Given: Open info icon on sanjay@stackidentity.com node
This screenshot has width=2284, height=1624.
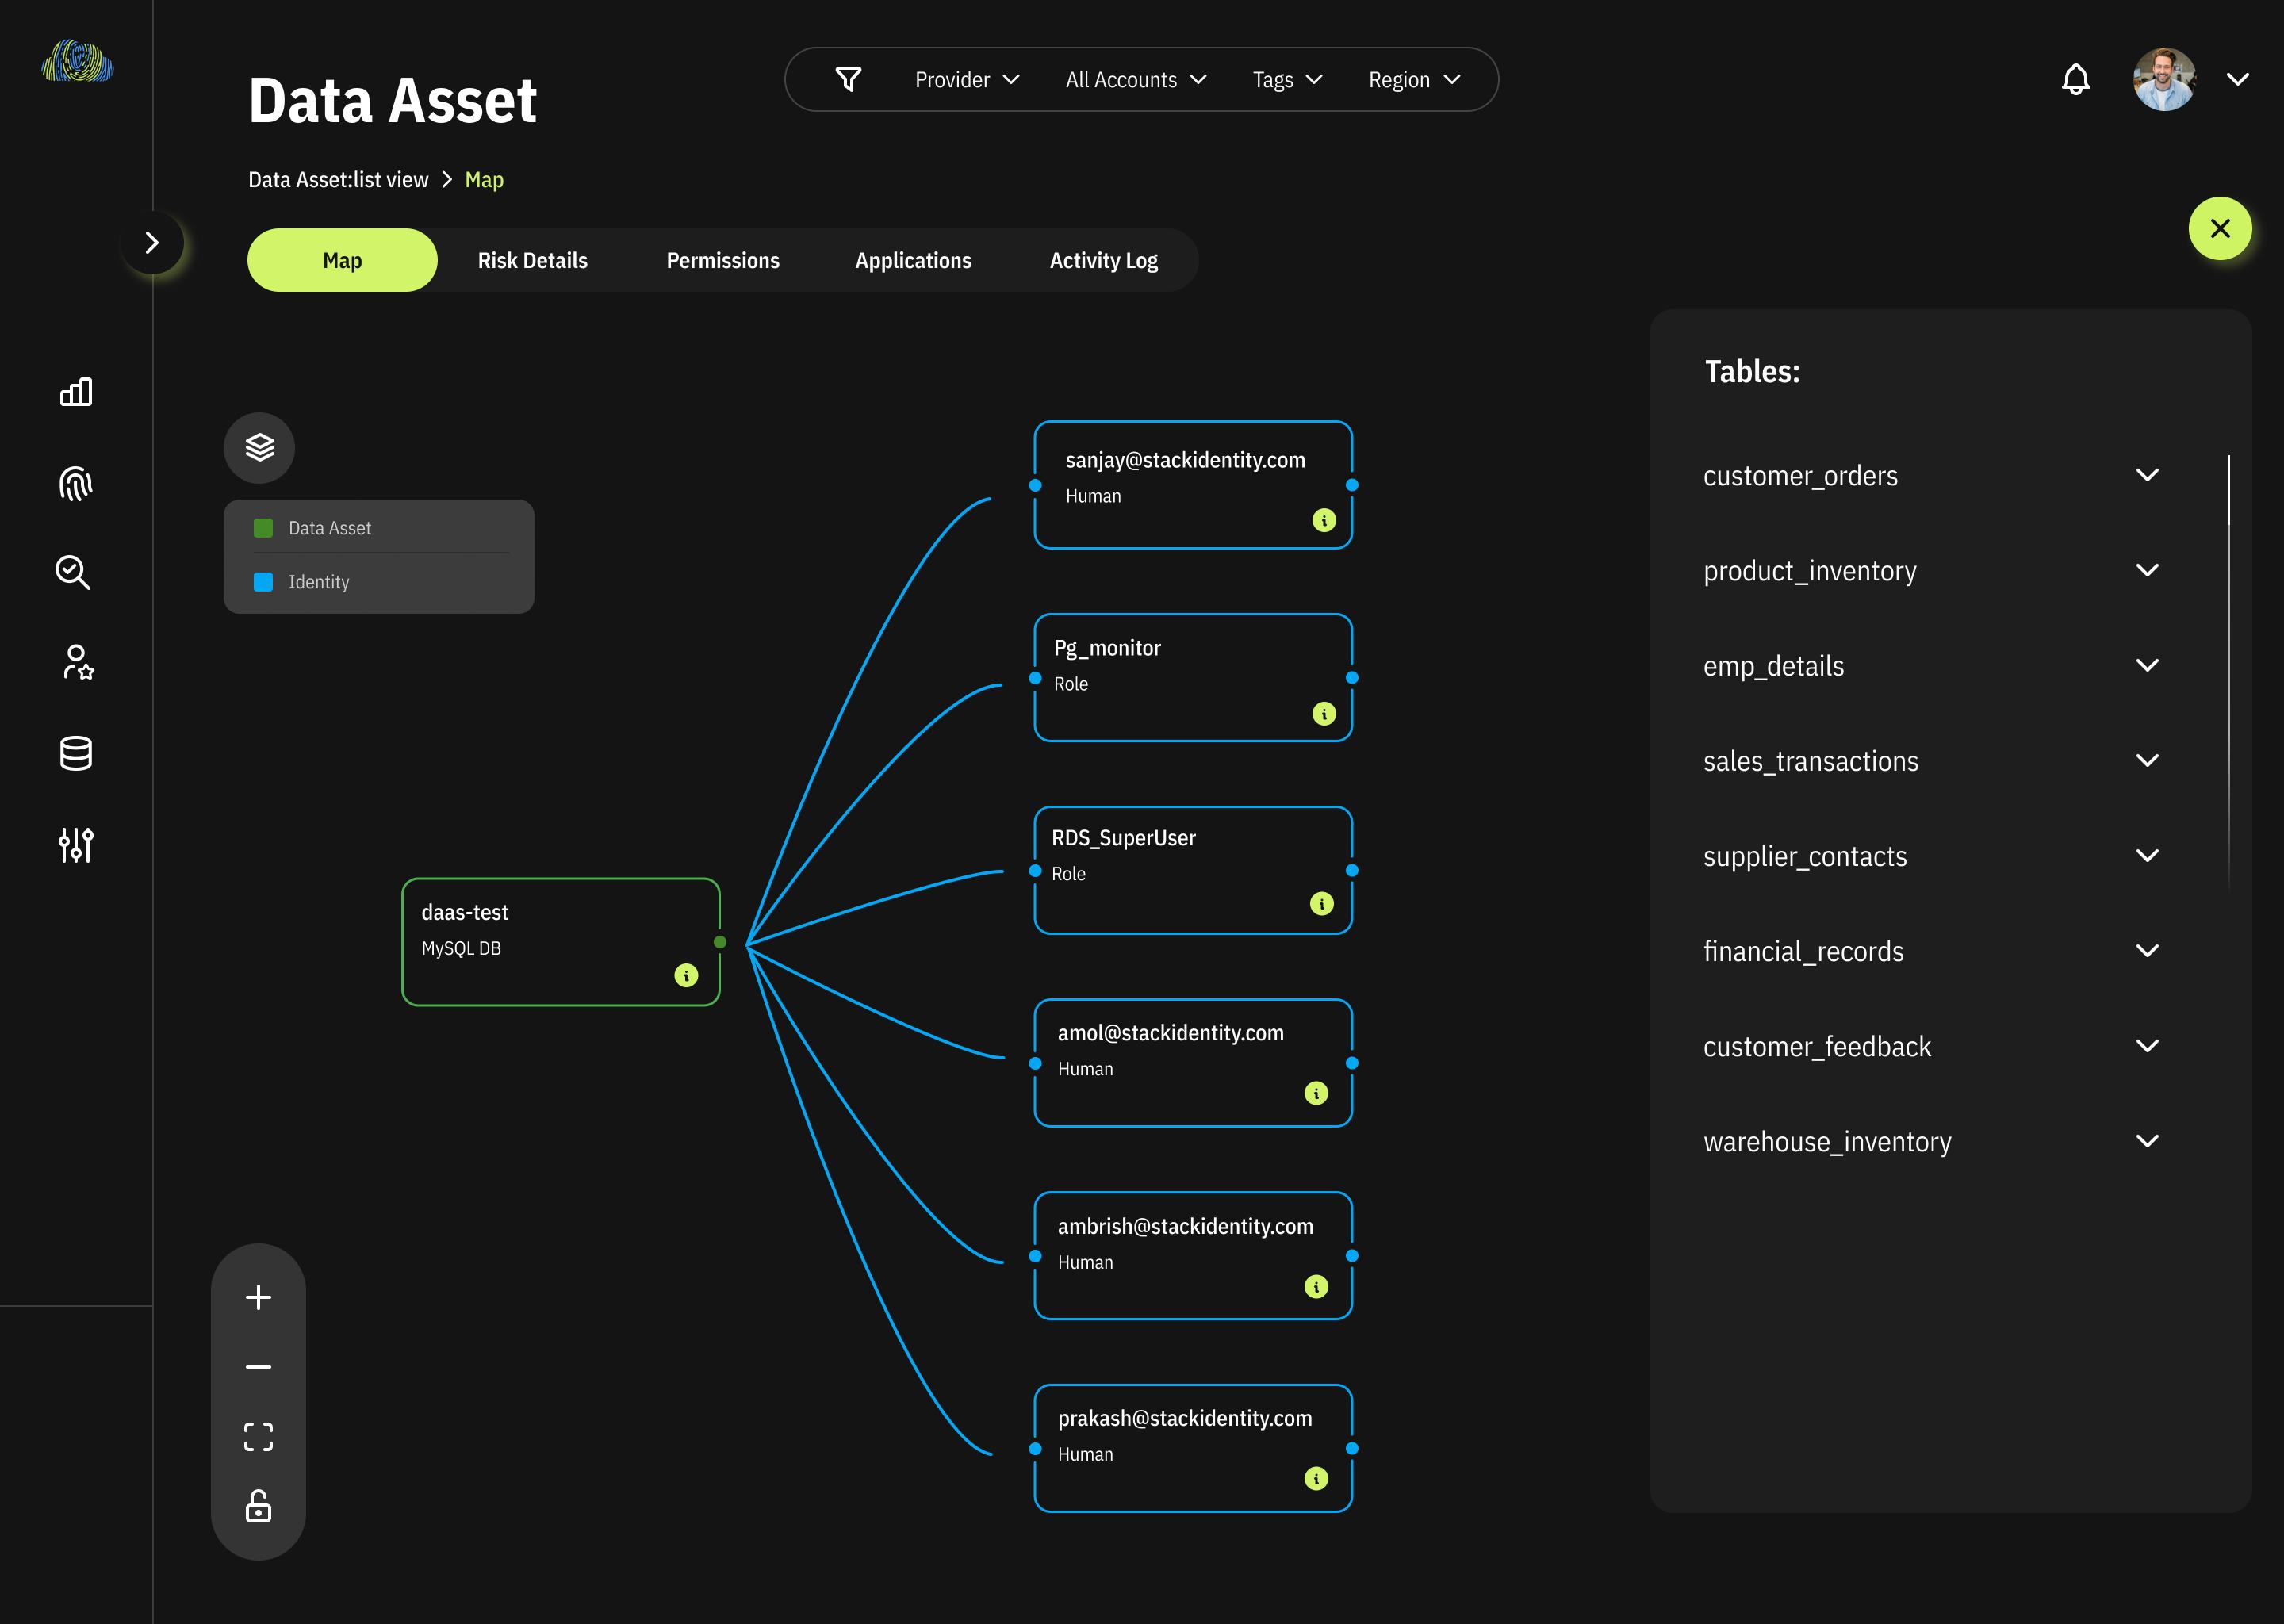Looking at the screenshot, I should pyautogui.click(x=1324, y=520).
